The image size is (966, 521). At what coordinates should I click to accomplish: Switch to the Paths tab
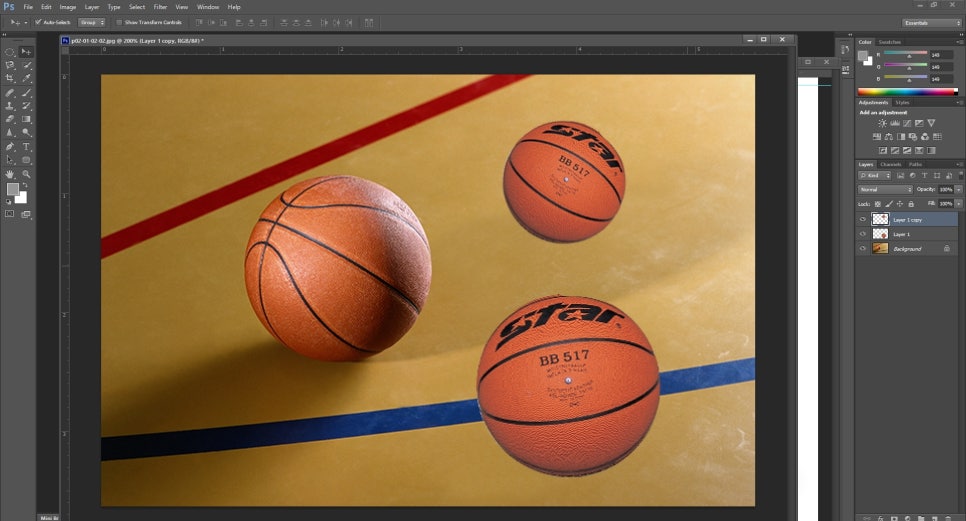[915, 164]
